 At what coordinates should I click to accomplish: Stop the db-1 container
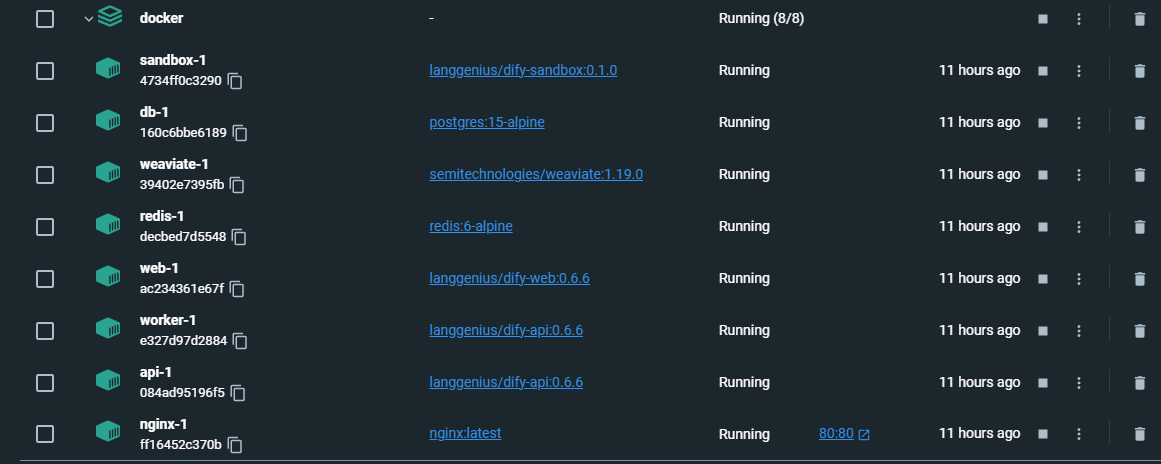(x=1043, y=122)
